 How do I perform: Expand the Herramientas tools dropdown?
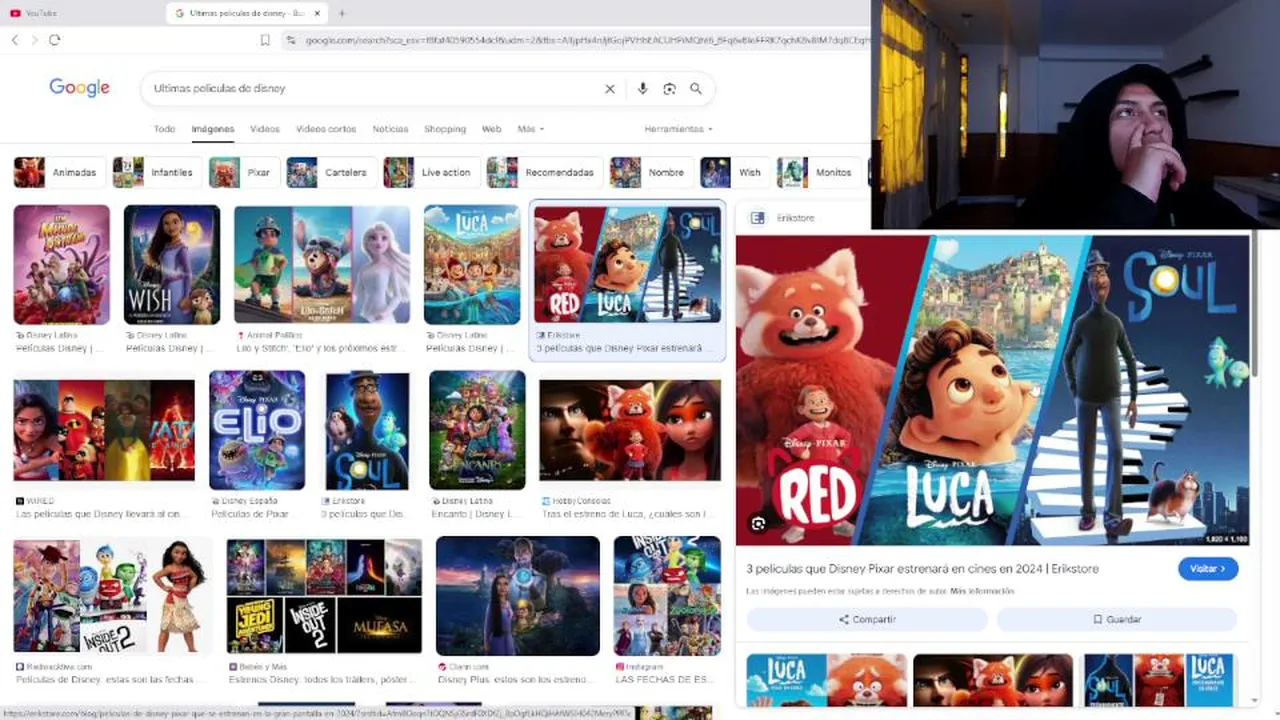point(679,129)
